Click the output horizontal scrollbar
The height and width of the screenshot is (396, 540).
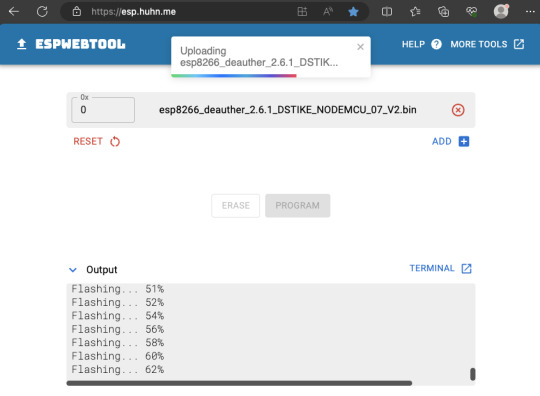pyautogui.click(x=239, y=383)
